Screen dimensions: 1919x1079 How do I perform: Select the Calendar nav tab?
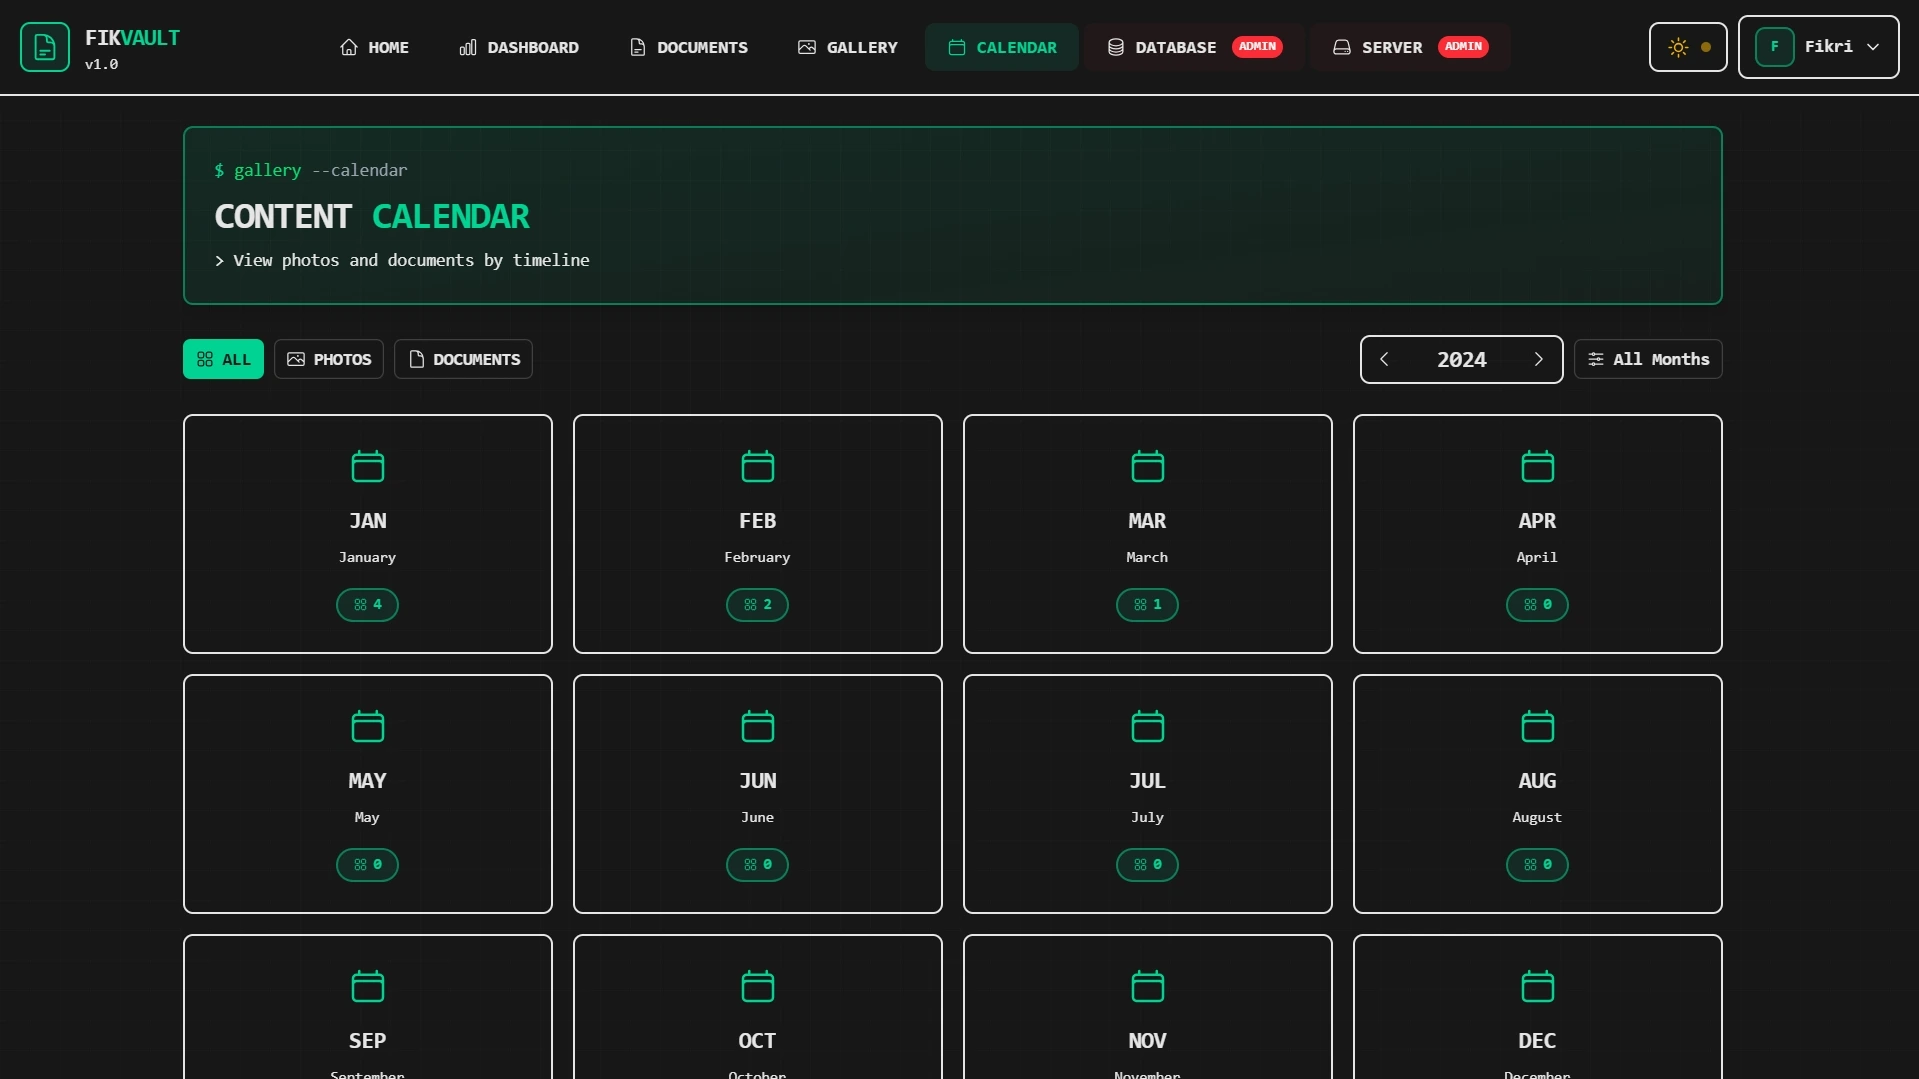pos(1002,47)
